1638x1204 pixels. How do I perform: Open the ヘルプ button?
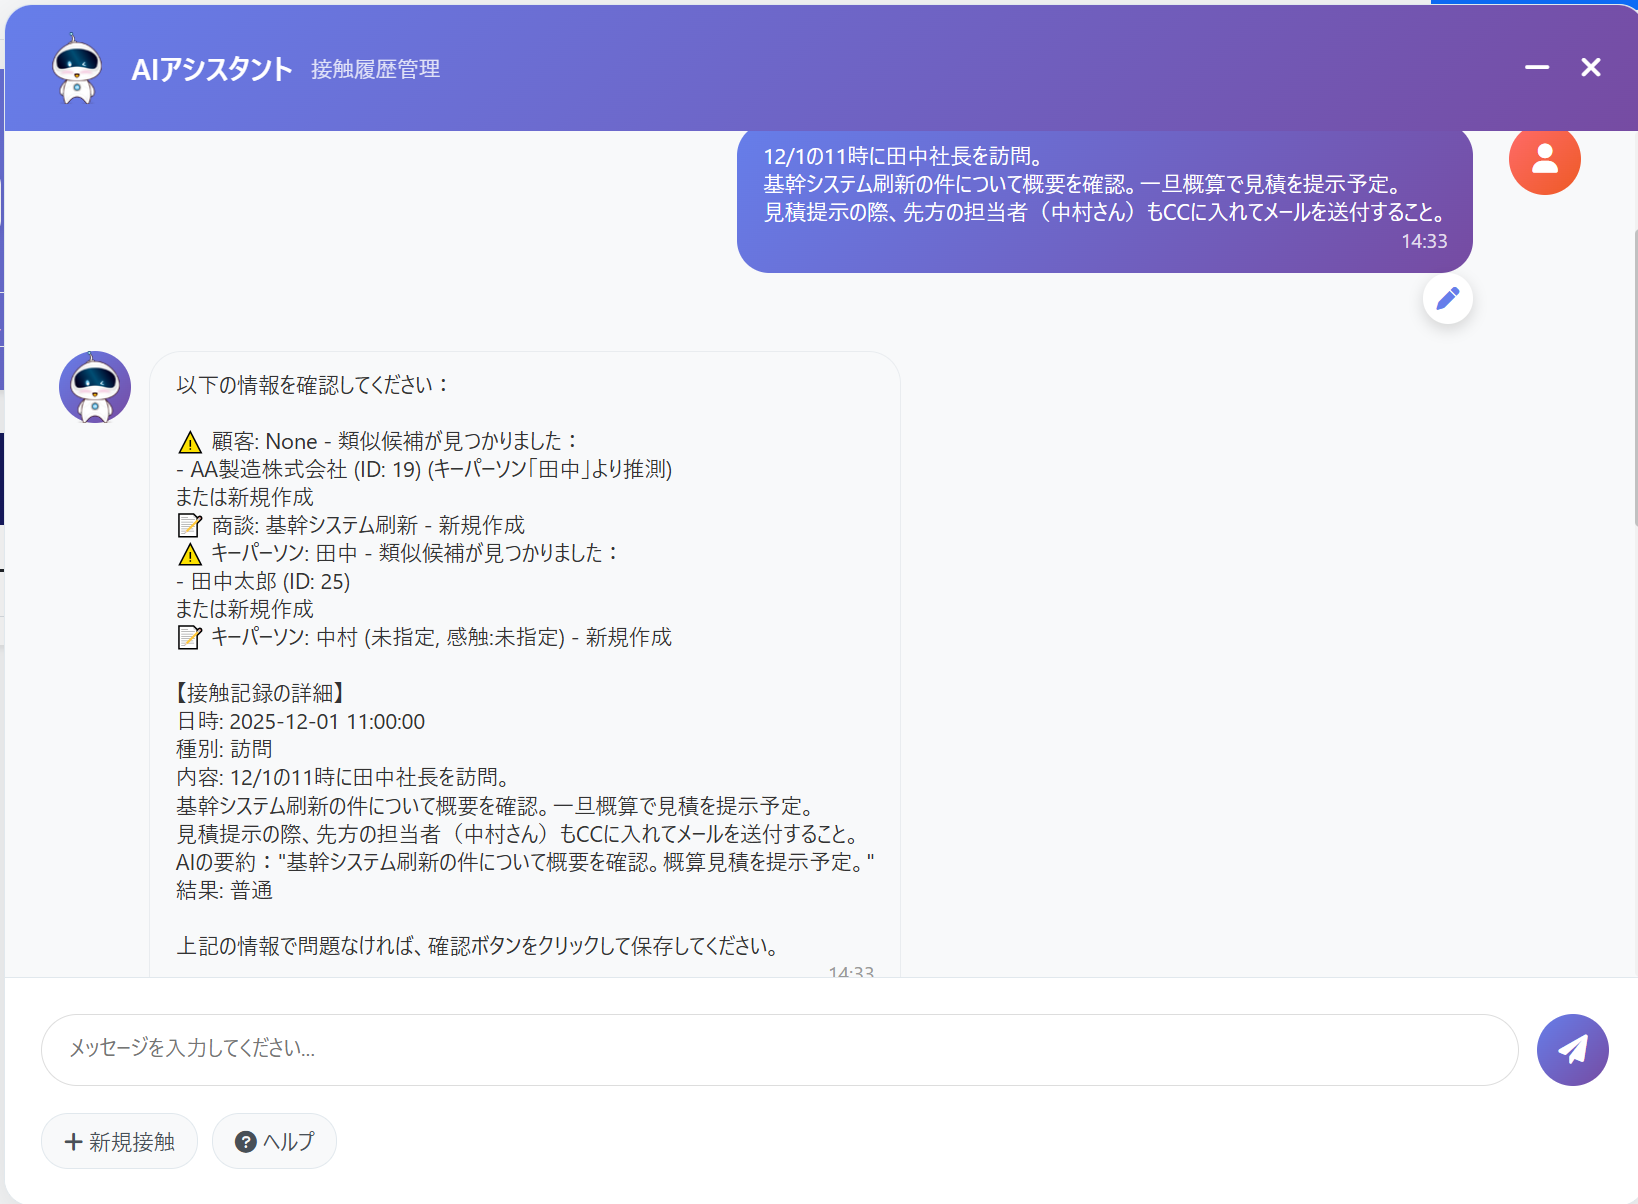[274, 1141]
